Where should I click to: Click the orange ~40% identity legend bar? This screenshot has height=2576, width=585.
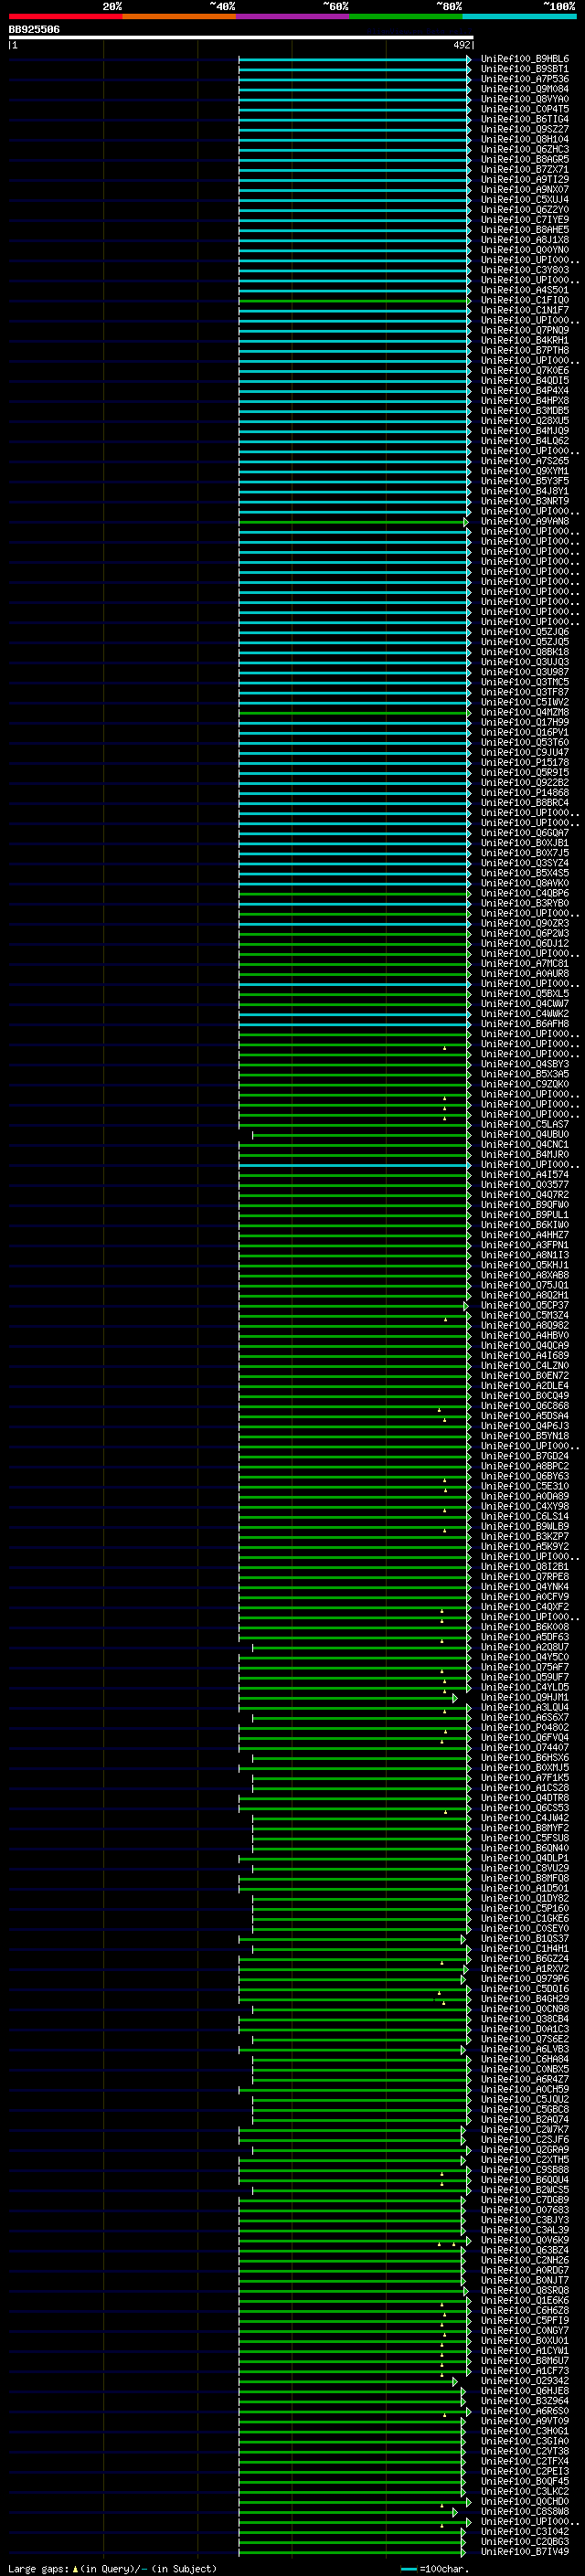179,16
